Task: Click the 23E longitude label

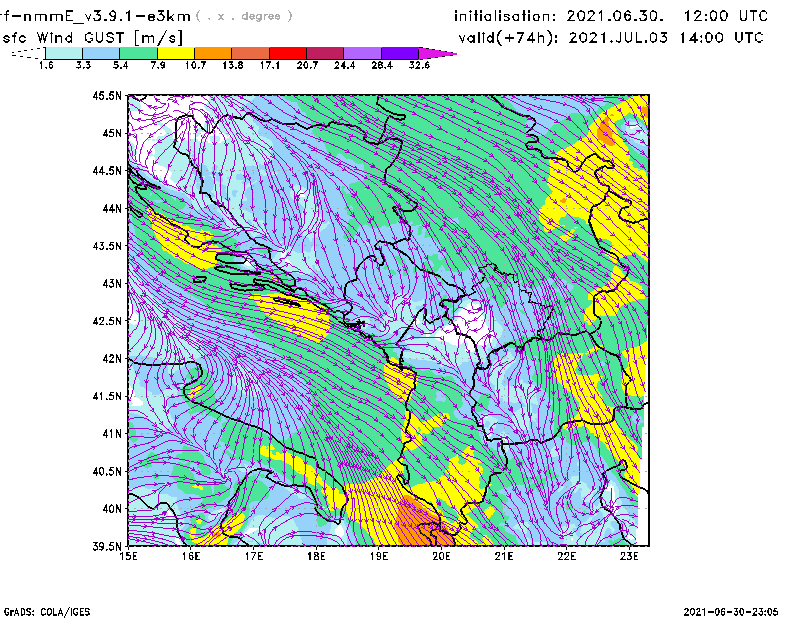Action: [x=629, y=556]
